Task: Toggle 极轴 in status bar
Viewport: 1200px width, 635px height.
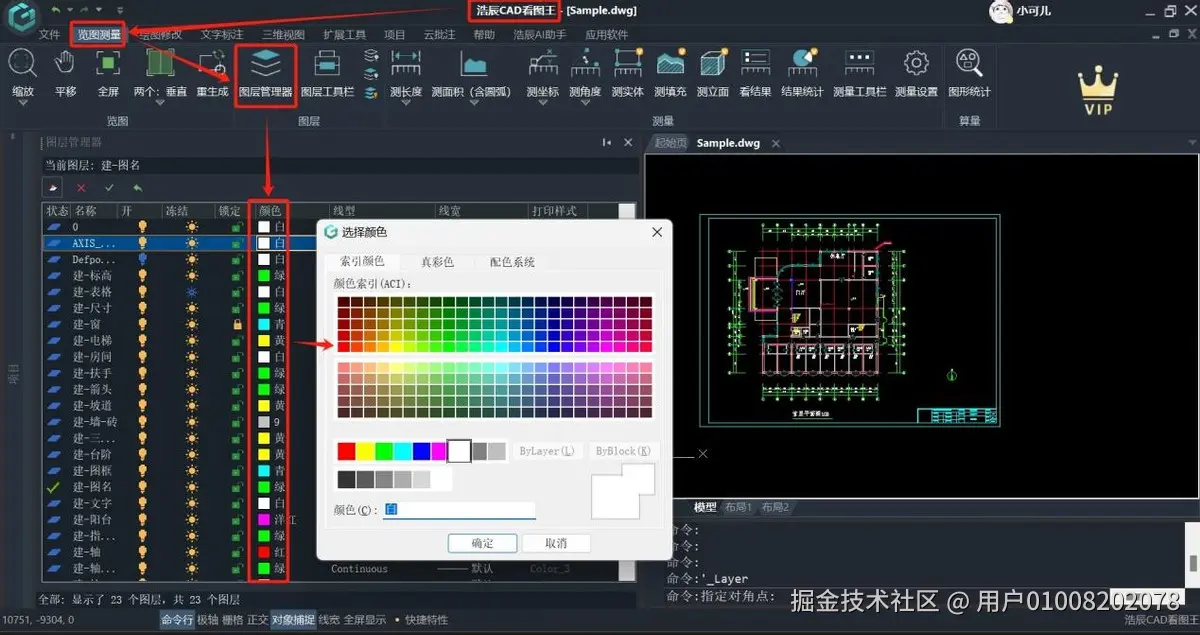Action: click(207, 620)
